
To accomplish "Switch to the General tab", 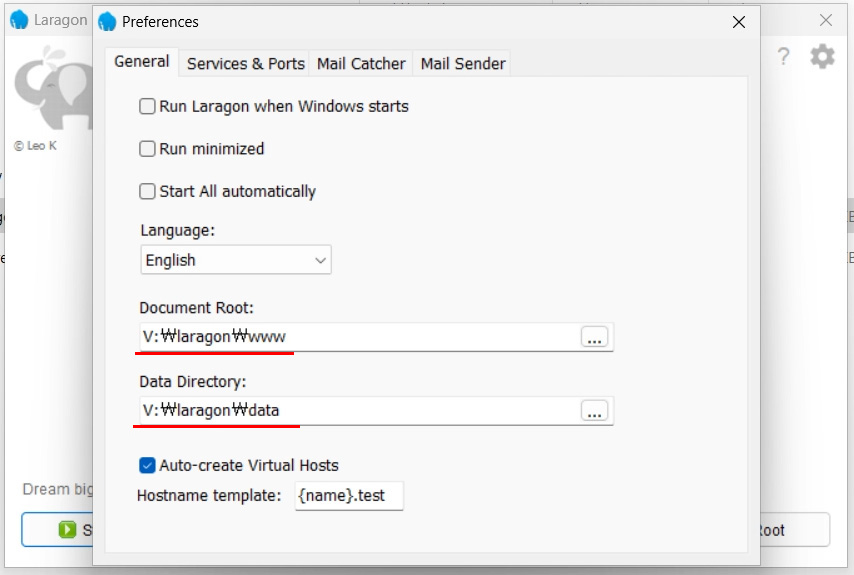I will [142, 62].
